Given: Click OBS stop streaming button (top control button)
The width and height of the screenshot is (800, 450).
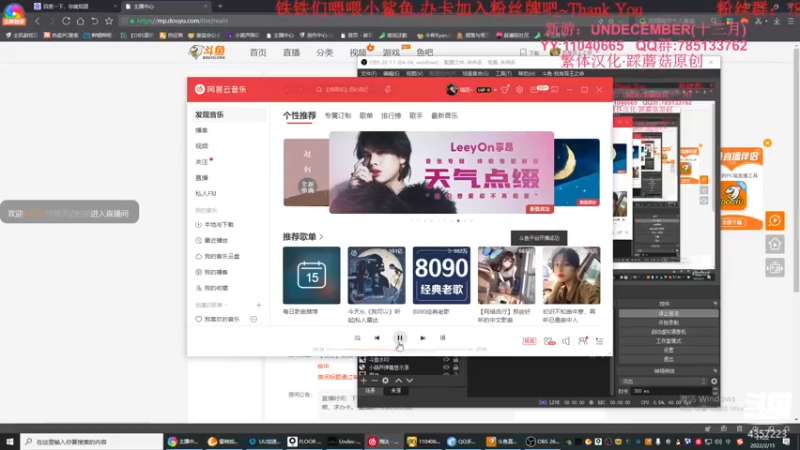Looking at the screenshot, I should pos(668,313).
